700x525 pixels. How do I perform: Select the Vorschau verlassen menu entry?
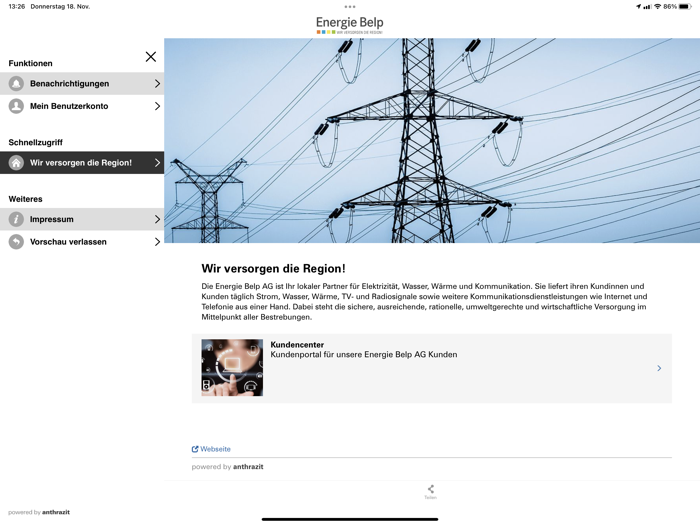pos(82,242)
